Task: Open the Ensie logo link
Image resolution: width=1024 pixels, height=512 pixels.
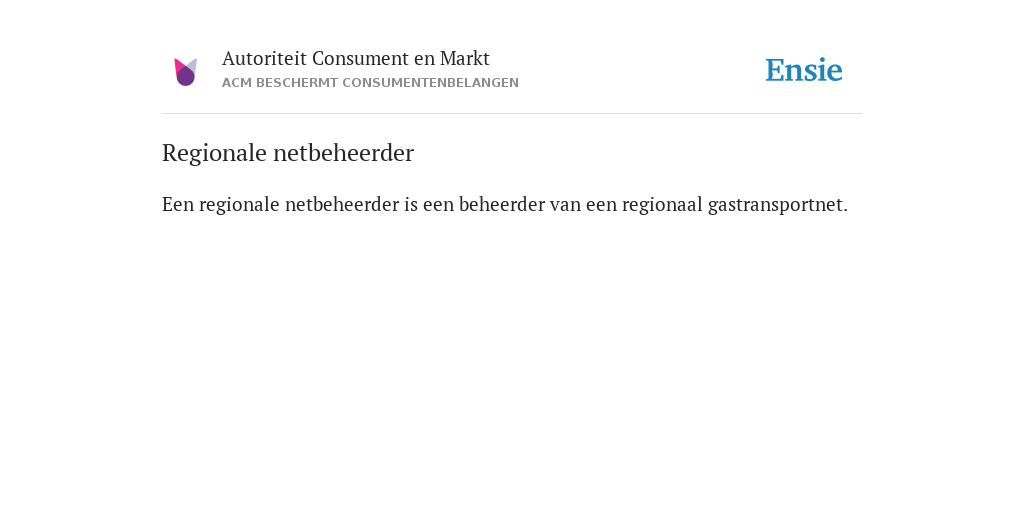Action: click(804, 70)
